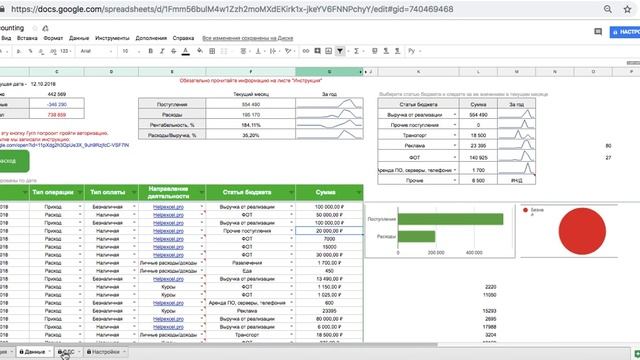The image size is (640, 360).
Task: Click the red pie chart
Action: tap(582, 231)
